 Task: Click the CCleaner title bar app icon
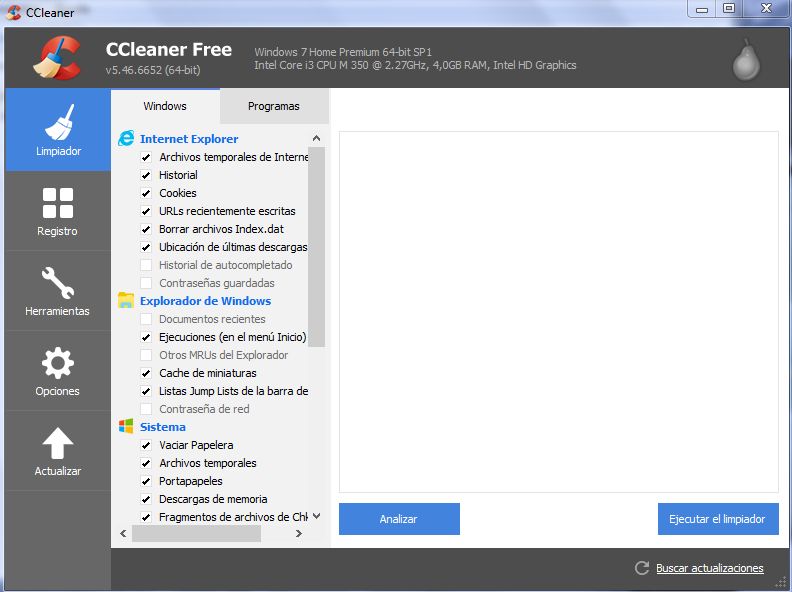[14, 12]
